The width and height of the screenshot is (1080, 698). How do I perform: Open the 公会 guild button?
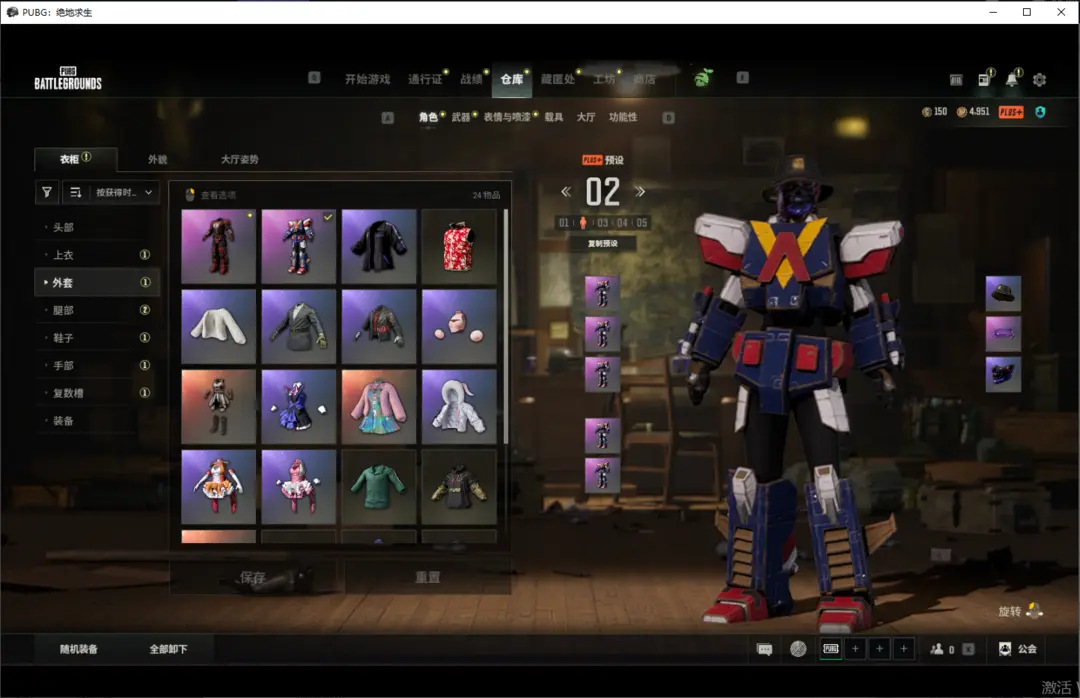tap(1018, 649)
